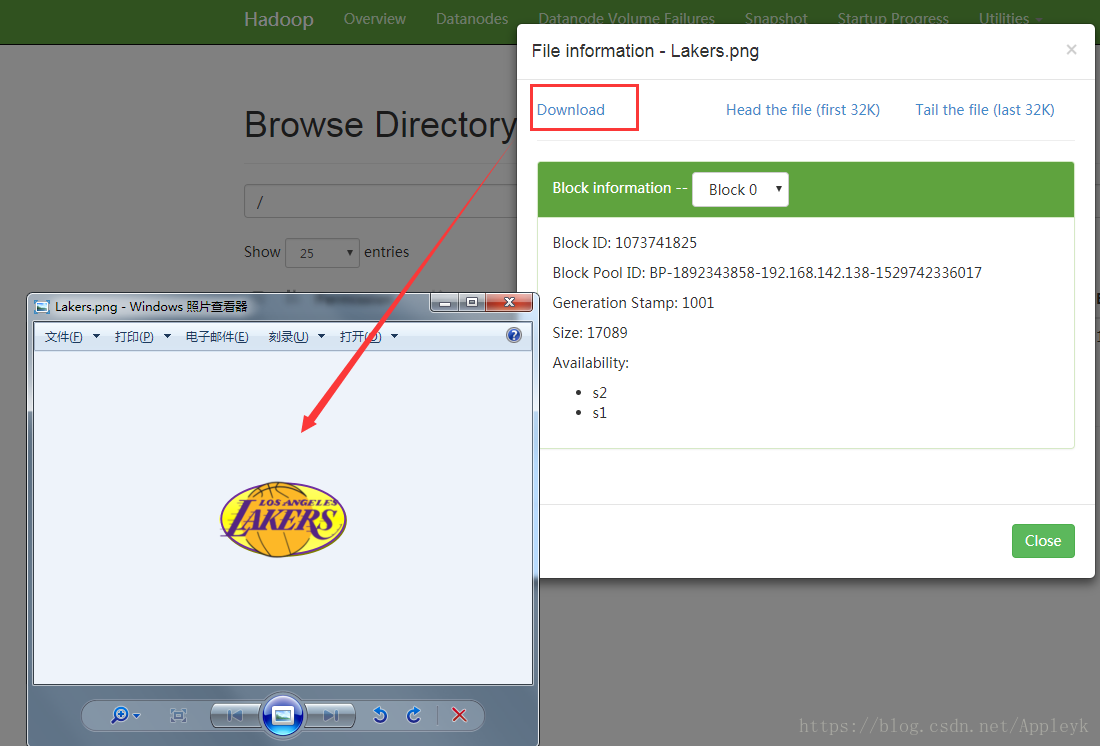Click the green Close button

1042,541
